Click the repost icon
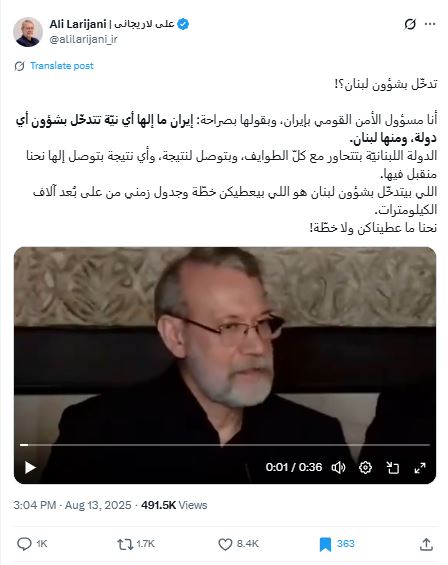Viewport: 448px width, 565px height. [125, 544]
